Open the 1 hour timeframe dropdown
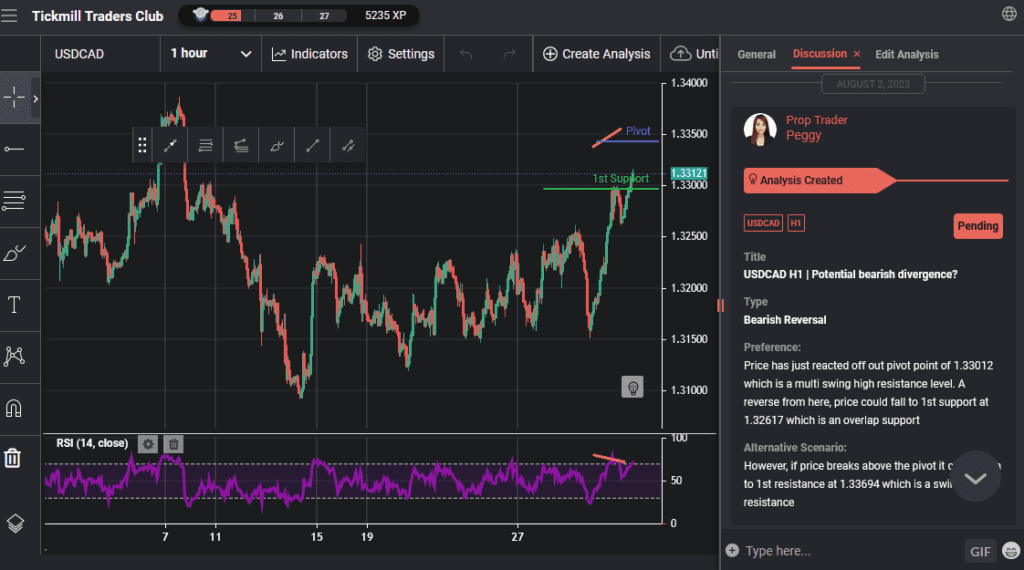This screenshot has height=570, width=1024. [210, 54]
